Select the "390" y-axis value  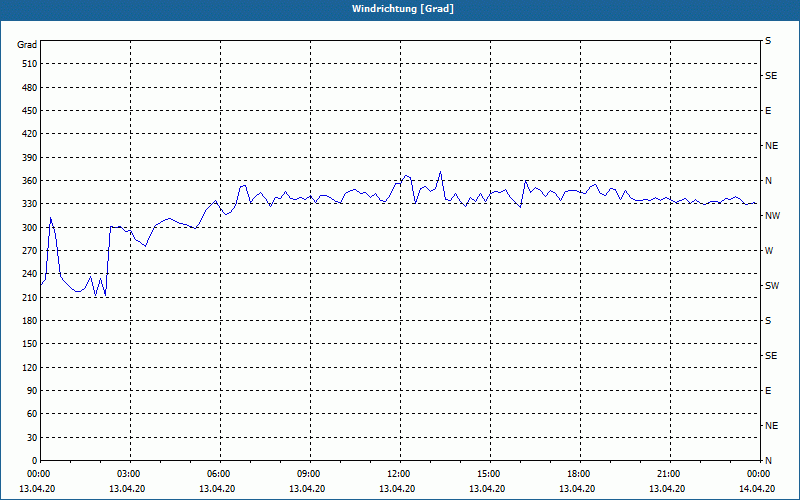30,157
